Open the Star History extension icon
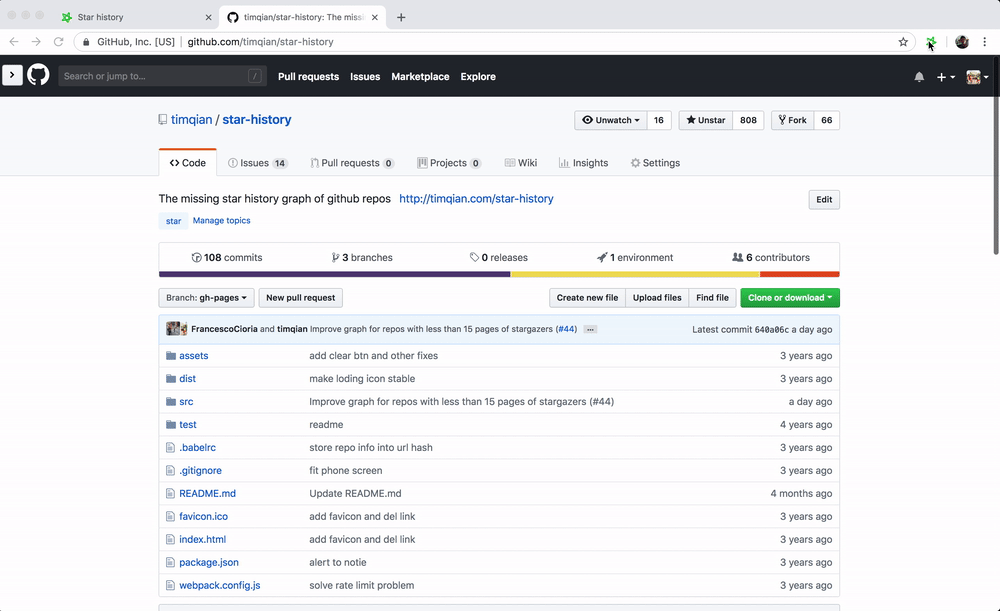 click(931, 42)
